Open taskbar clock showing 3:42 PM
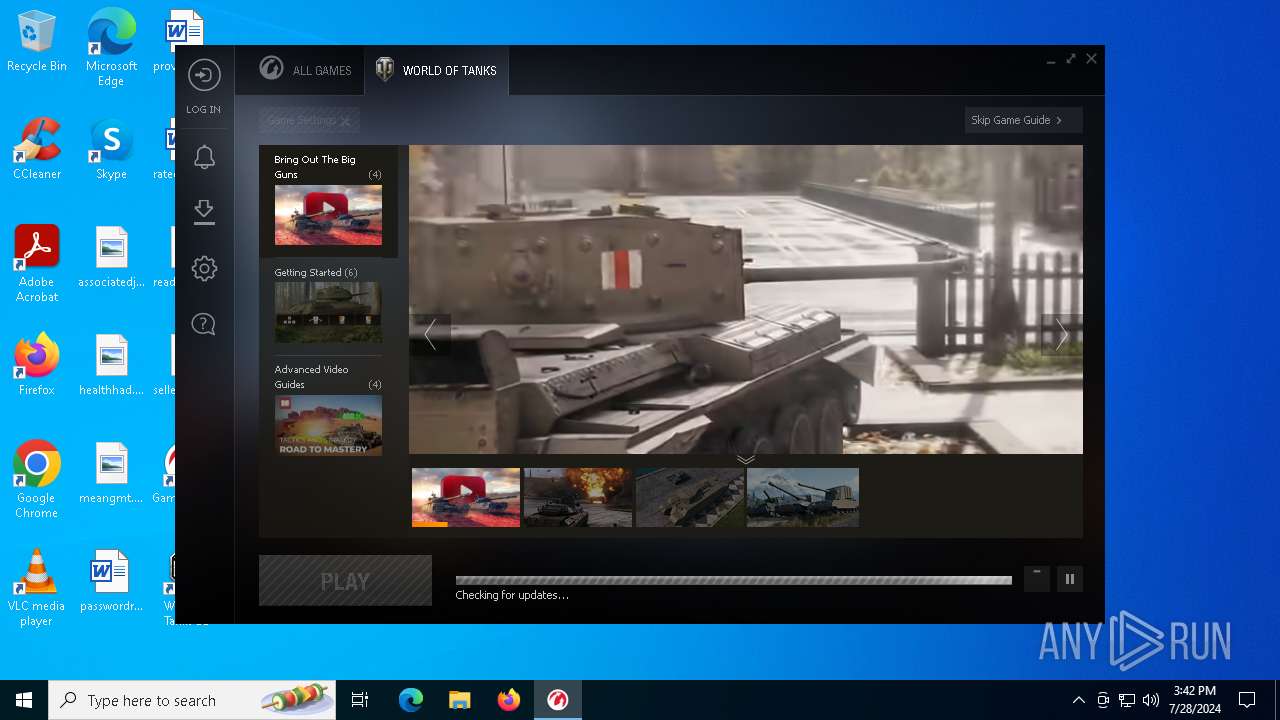The width and height of the screenshot is (1280, 720). [x=1195, y=700]
